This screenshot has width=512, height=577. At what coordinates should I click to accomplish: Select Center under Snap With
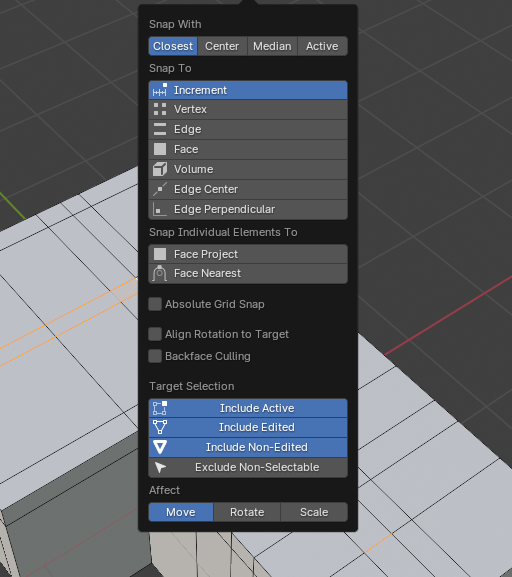[x=222, y=46]
